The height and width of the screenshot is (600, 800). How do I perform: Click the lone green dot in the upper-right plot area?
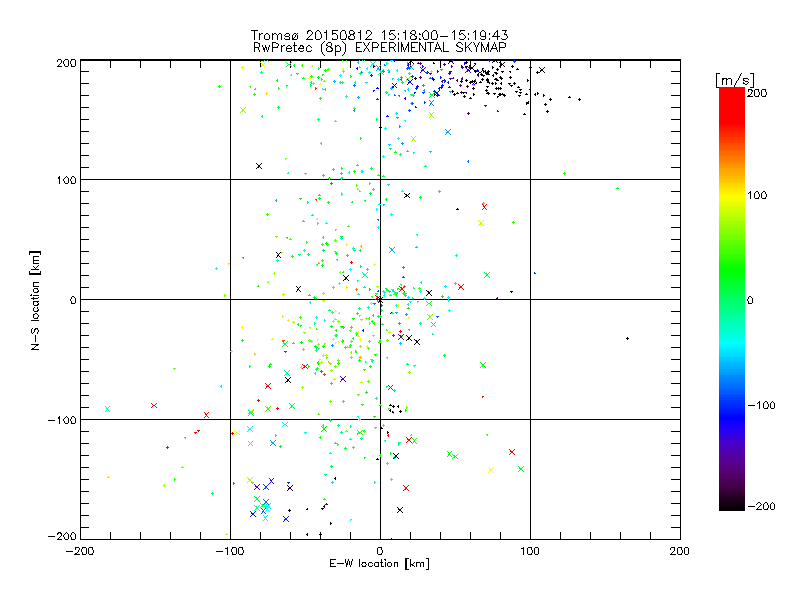[617, 188]
